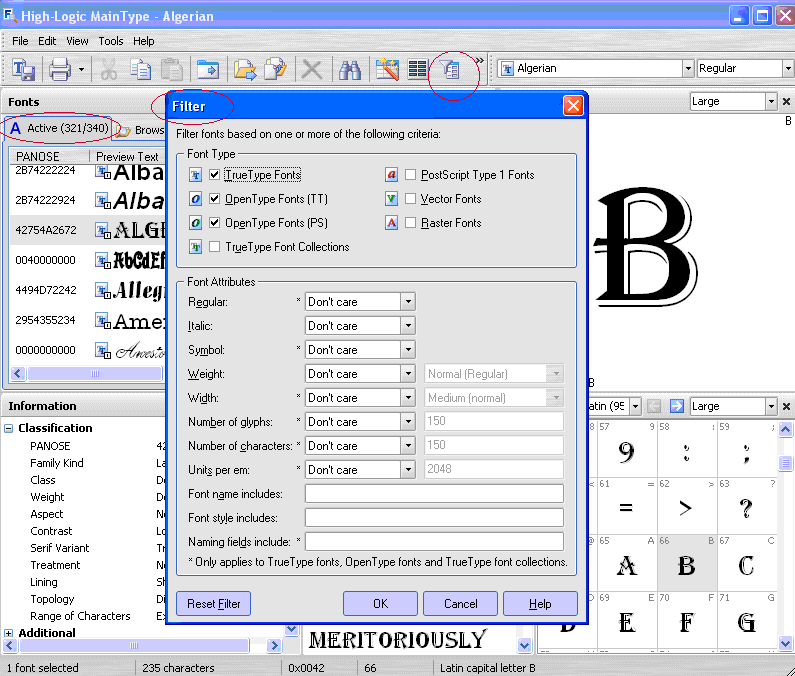Open the File menu

click(20, 41)
